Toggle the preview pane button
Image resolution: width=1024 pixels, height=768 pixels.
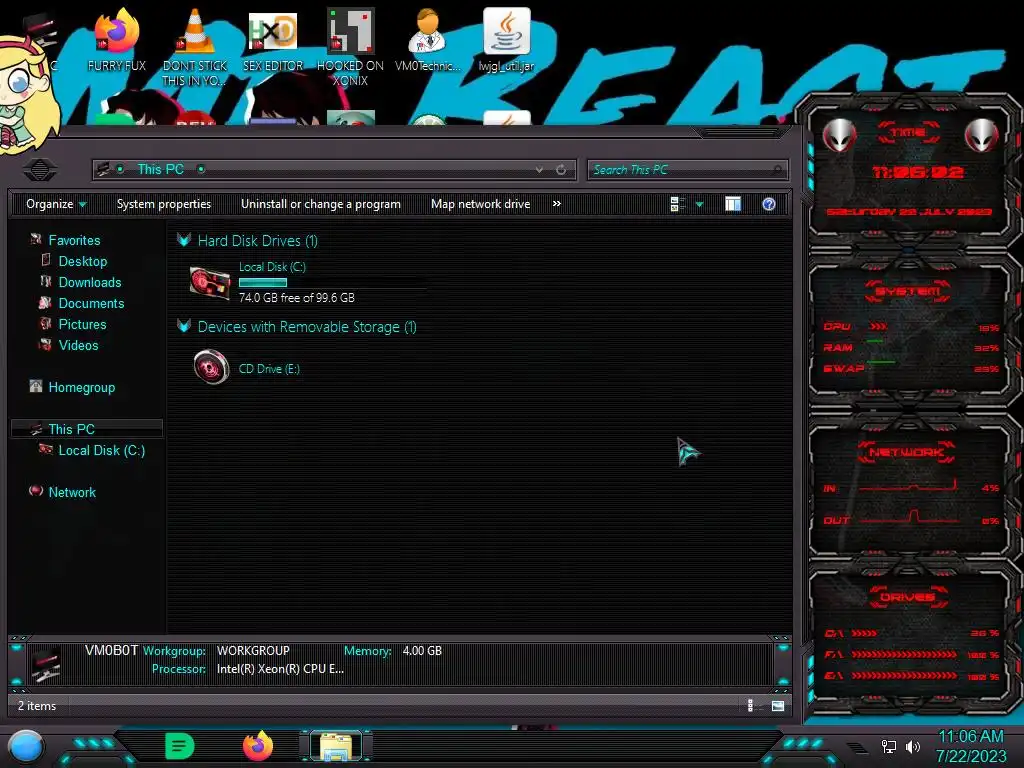(x=733, y=204)
